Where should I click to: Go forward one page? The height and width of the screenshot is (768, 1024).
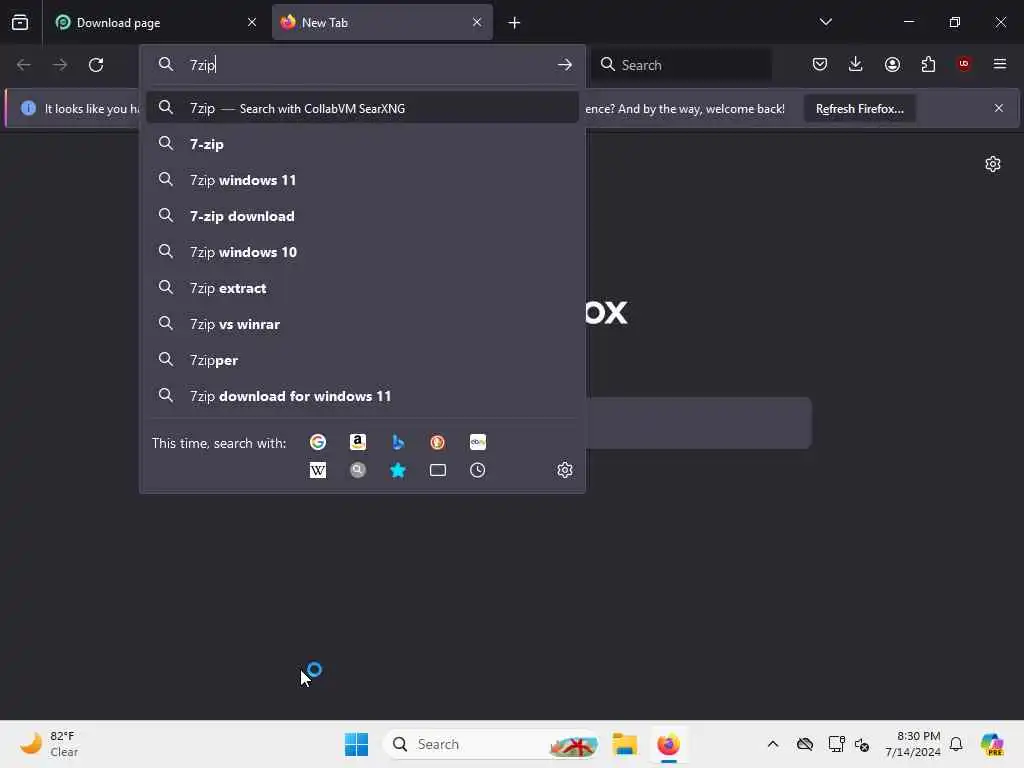coord(59,65)
